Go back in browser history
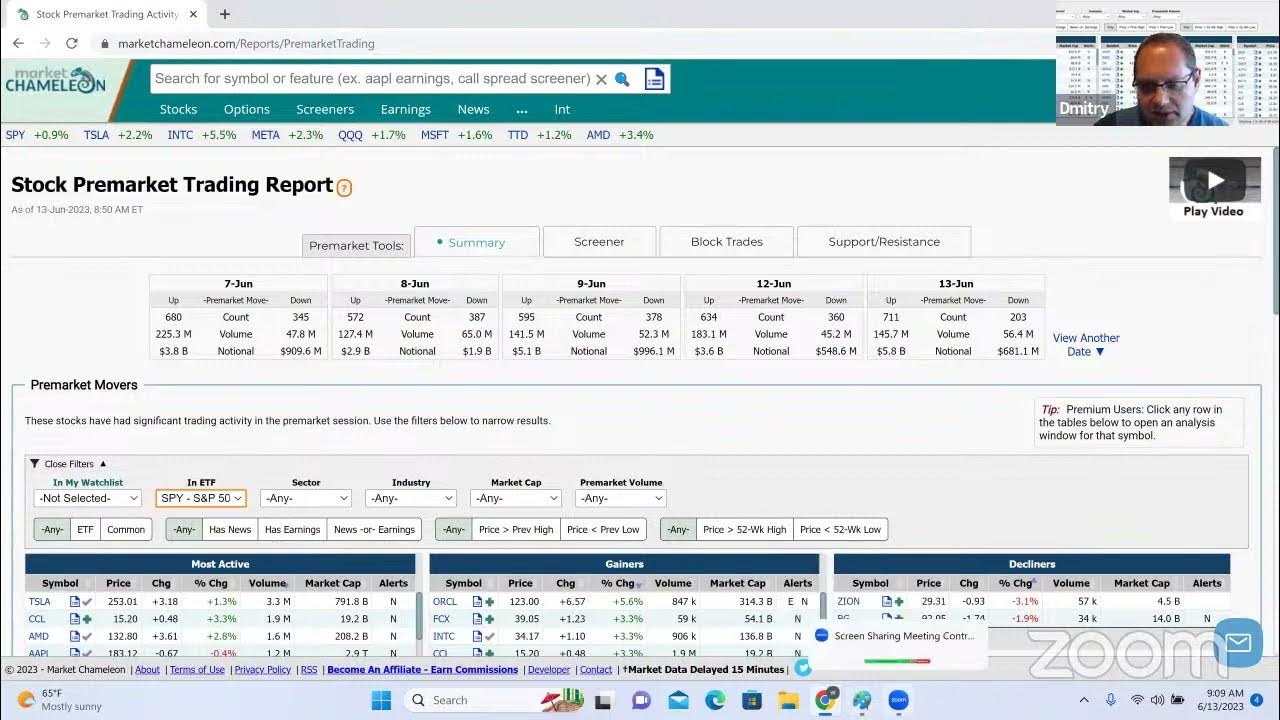The width and height of the screenshot is (1280, 720). pos(18,43)
